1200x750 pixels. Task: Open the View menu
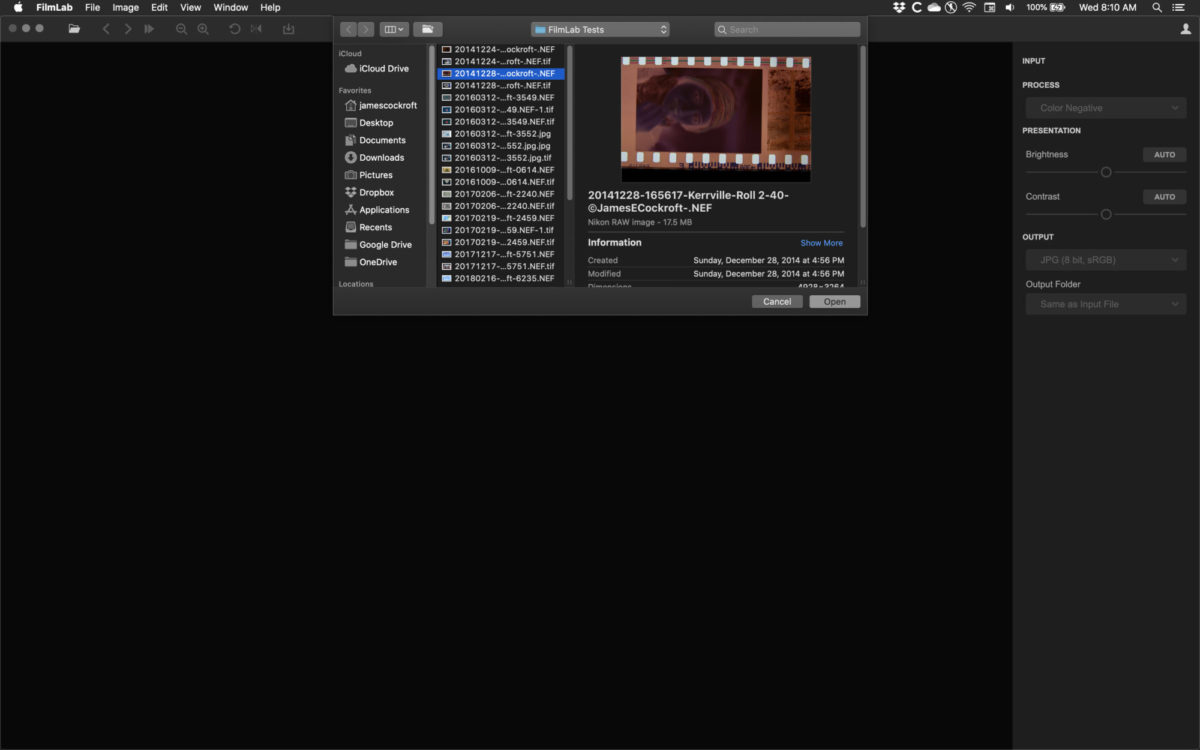[190, 7]
